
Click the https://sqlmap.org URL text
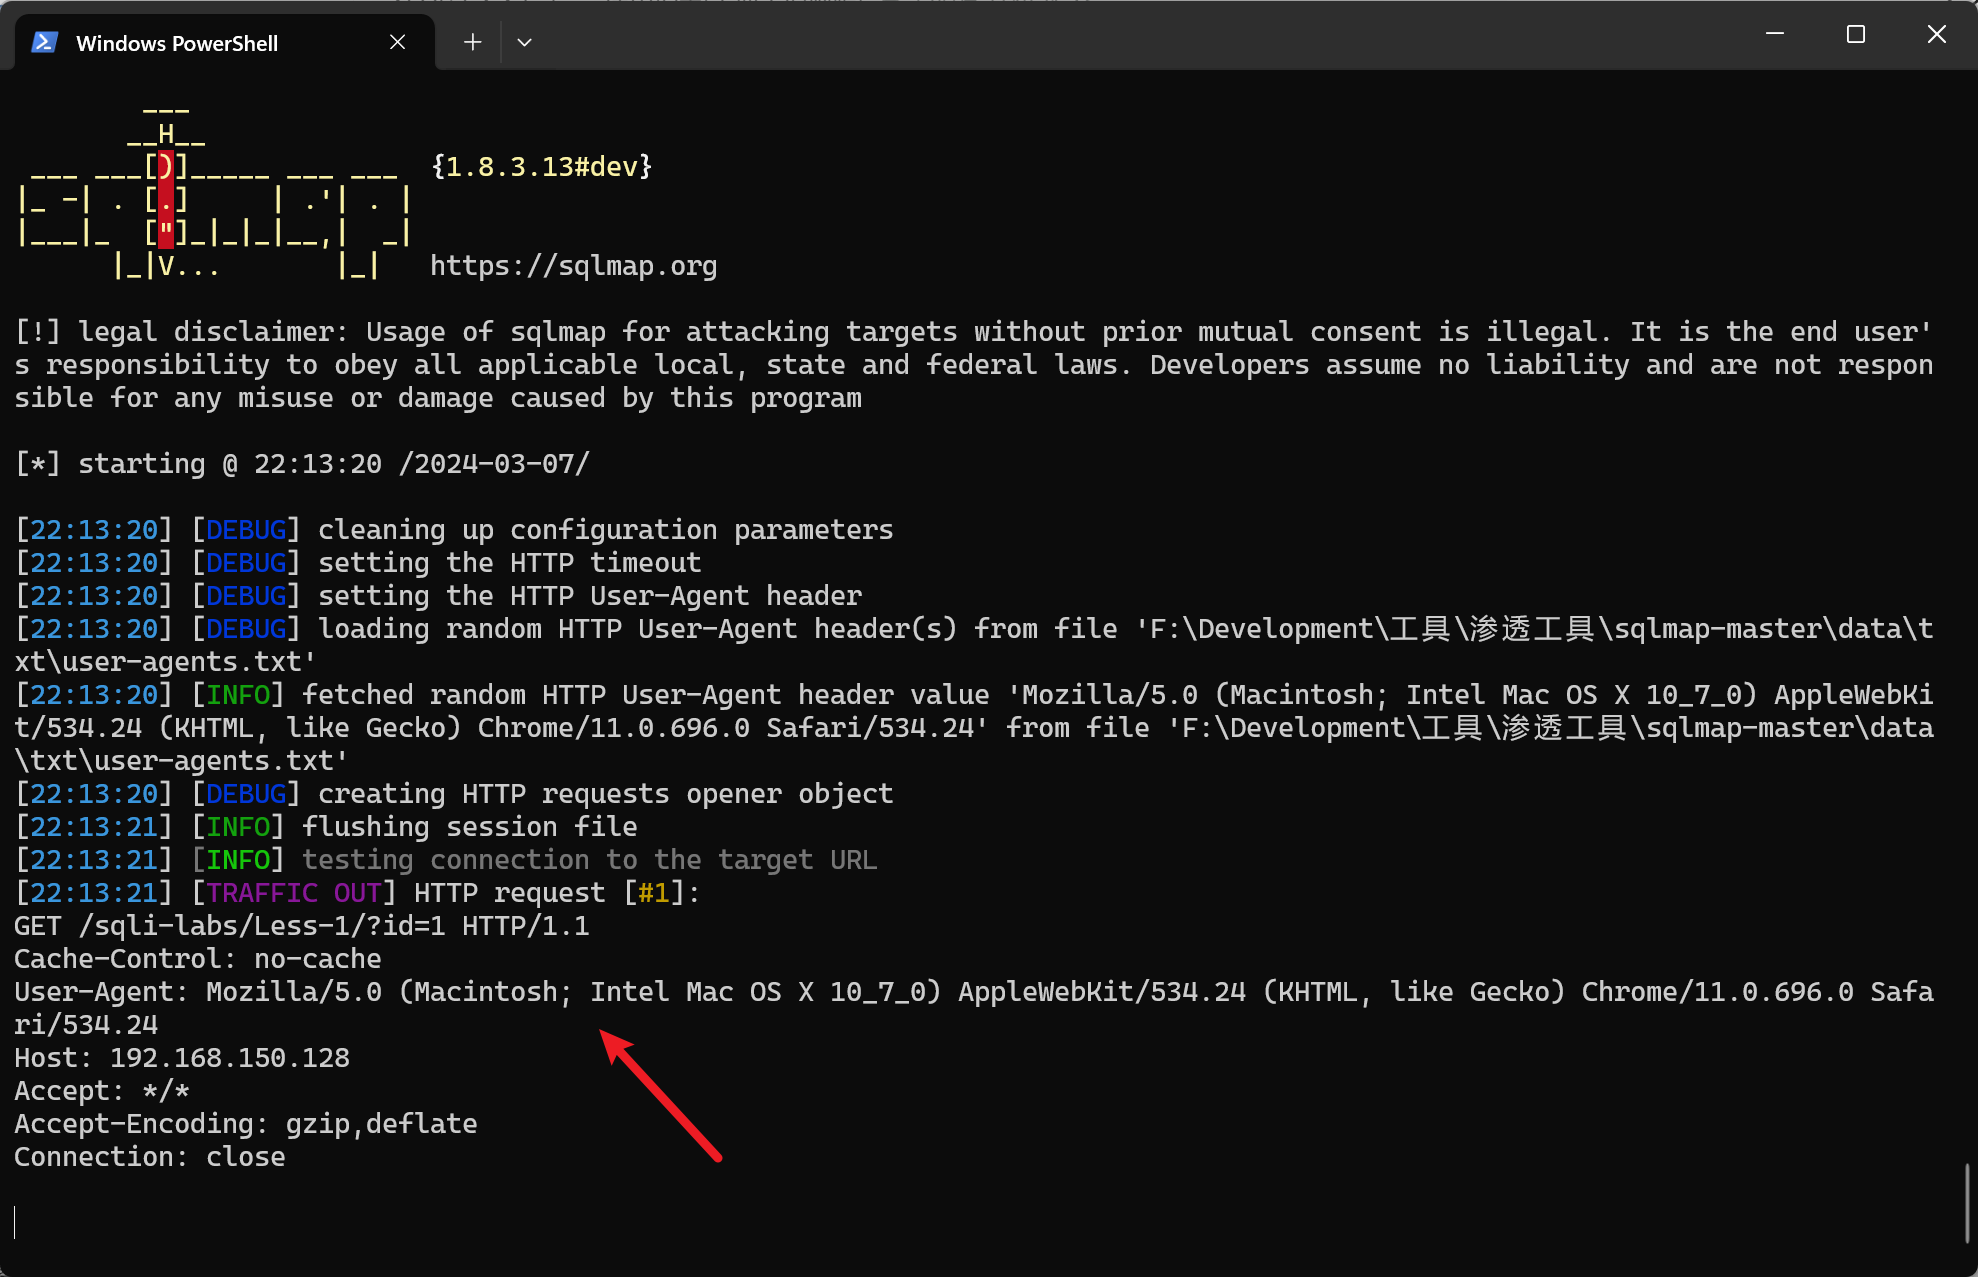click(x=574, y=266)
